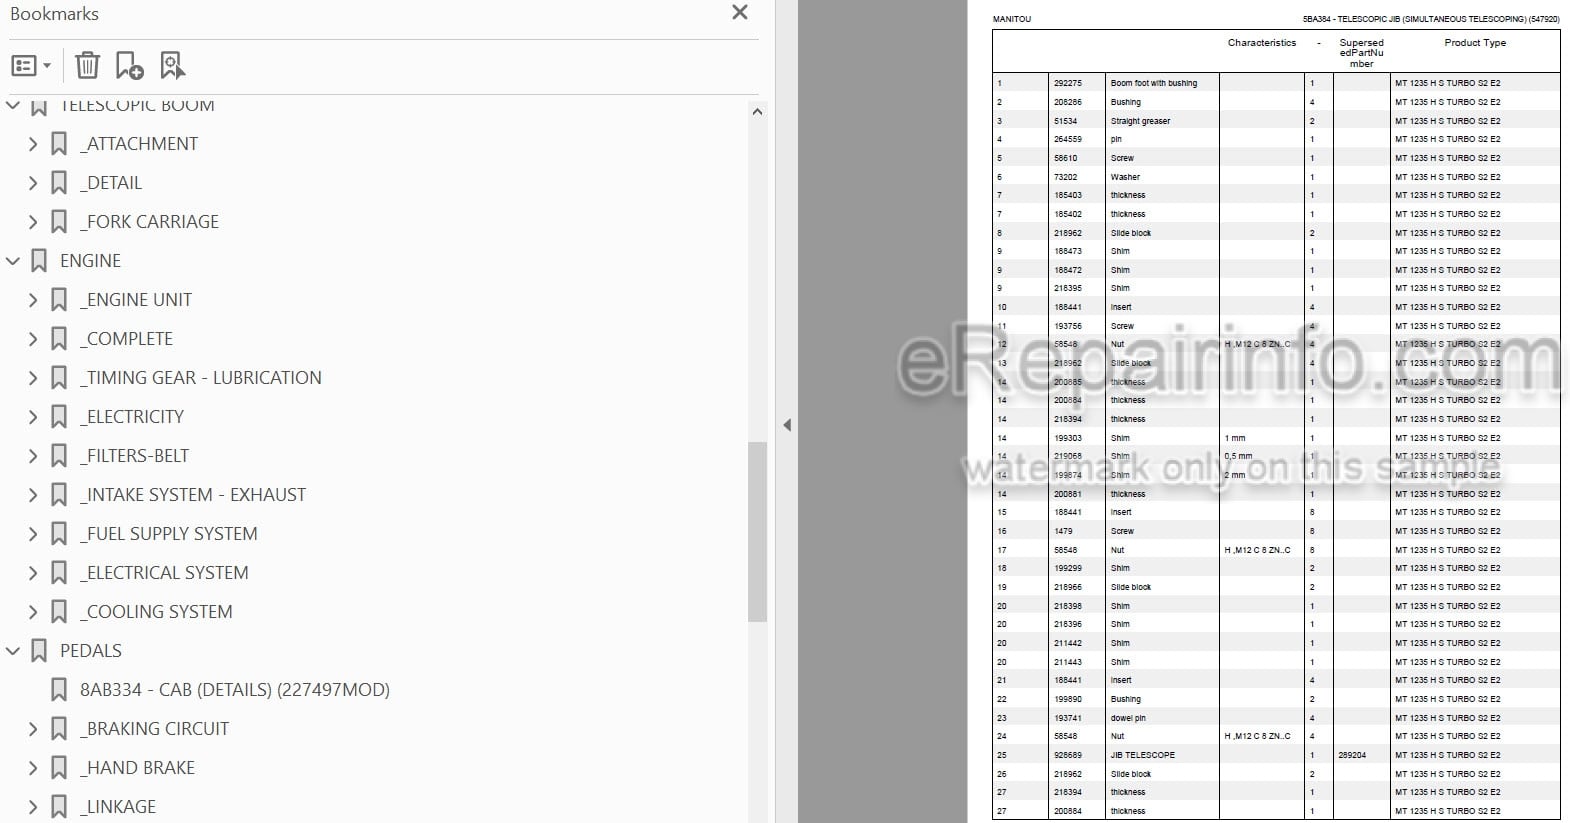Go to the _BRAKING CIRCUIT bookmark
This screenshot has height=823, width=1570.
(154, 729)
